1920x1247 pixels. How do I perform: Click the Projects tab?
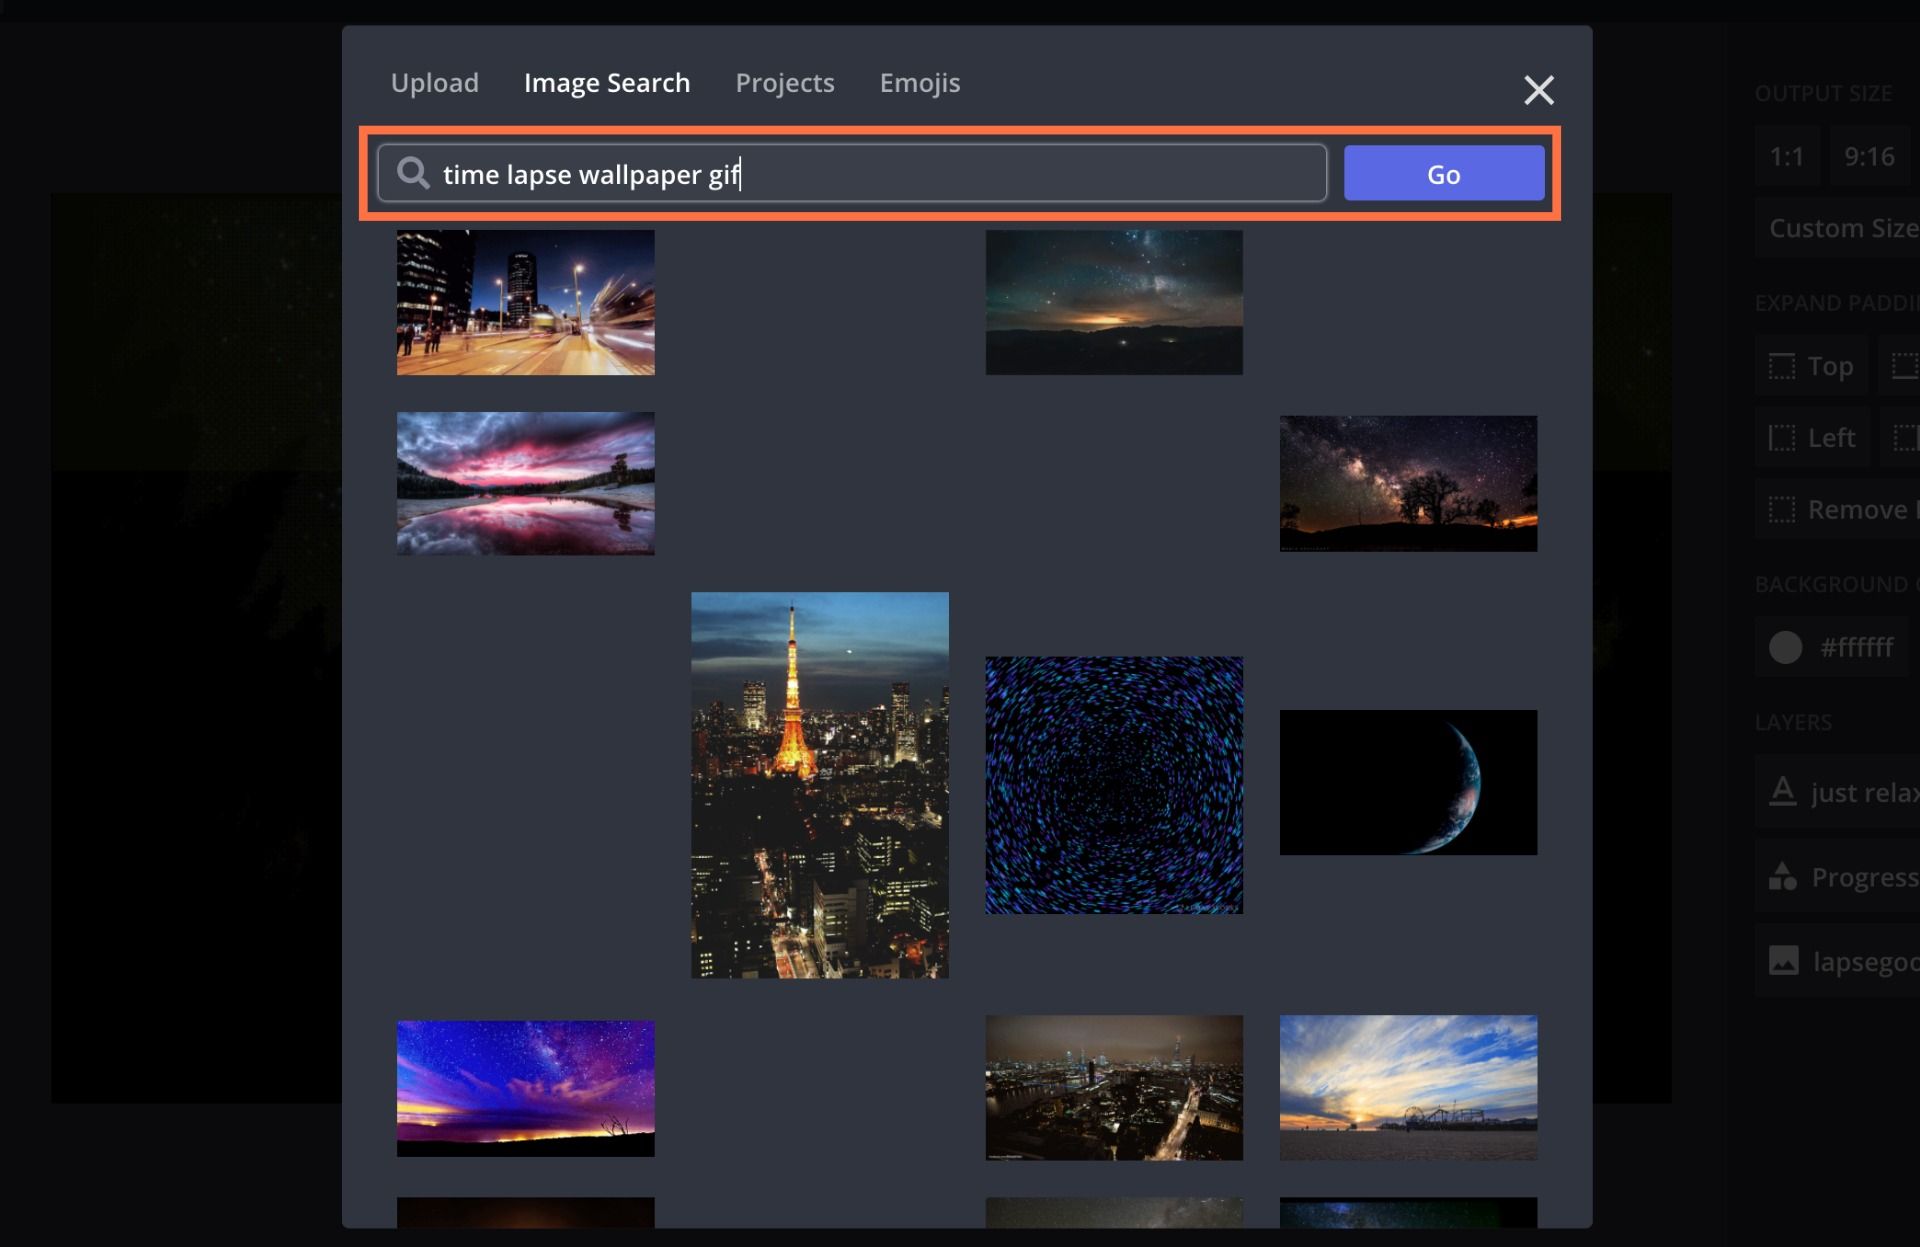(x=784, y=81)
